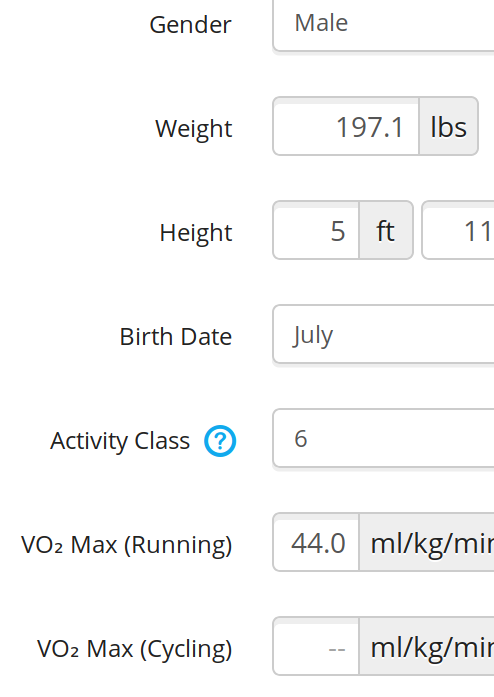Click the Height feet field showing 5
This screenshot has width=494, height=697.
[x=316, y=230]
